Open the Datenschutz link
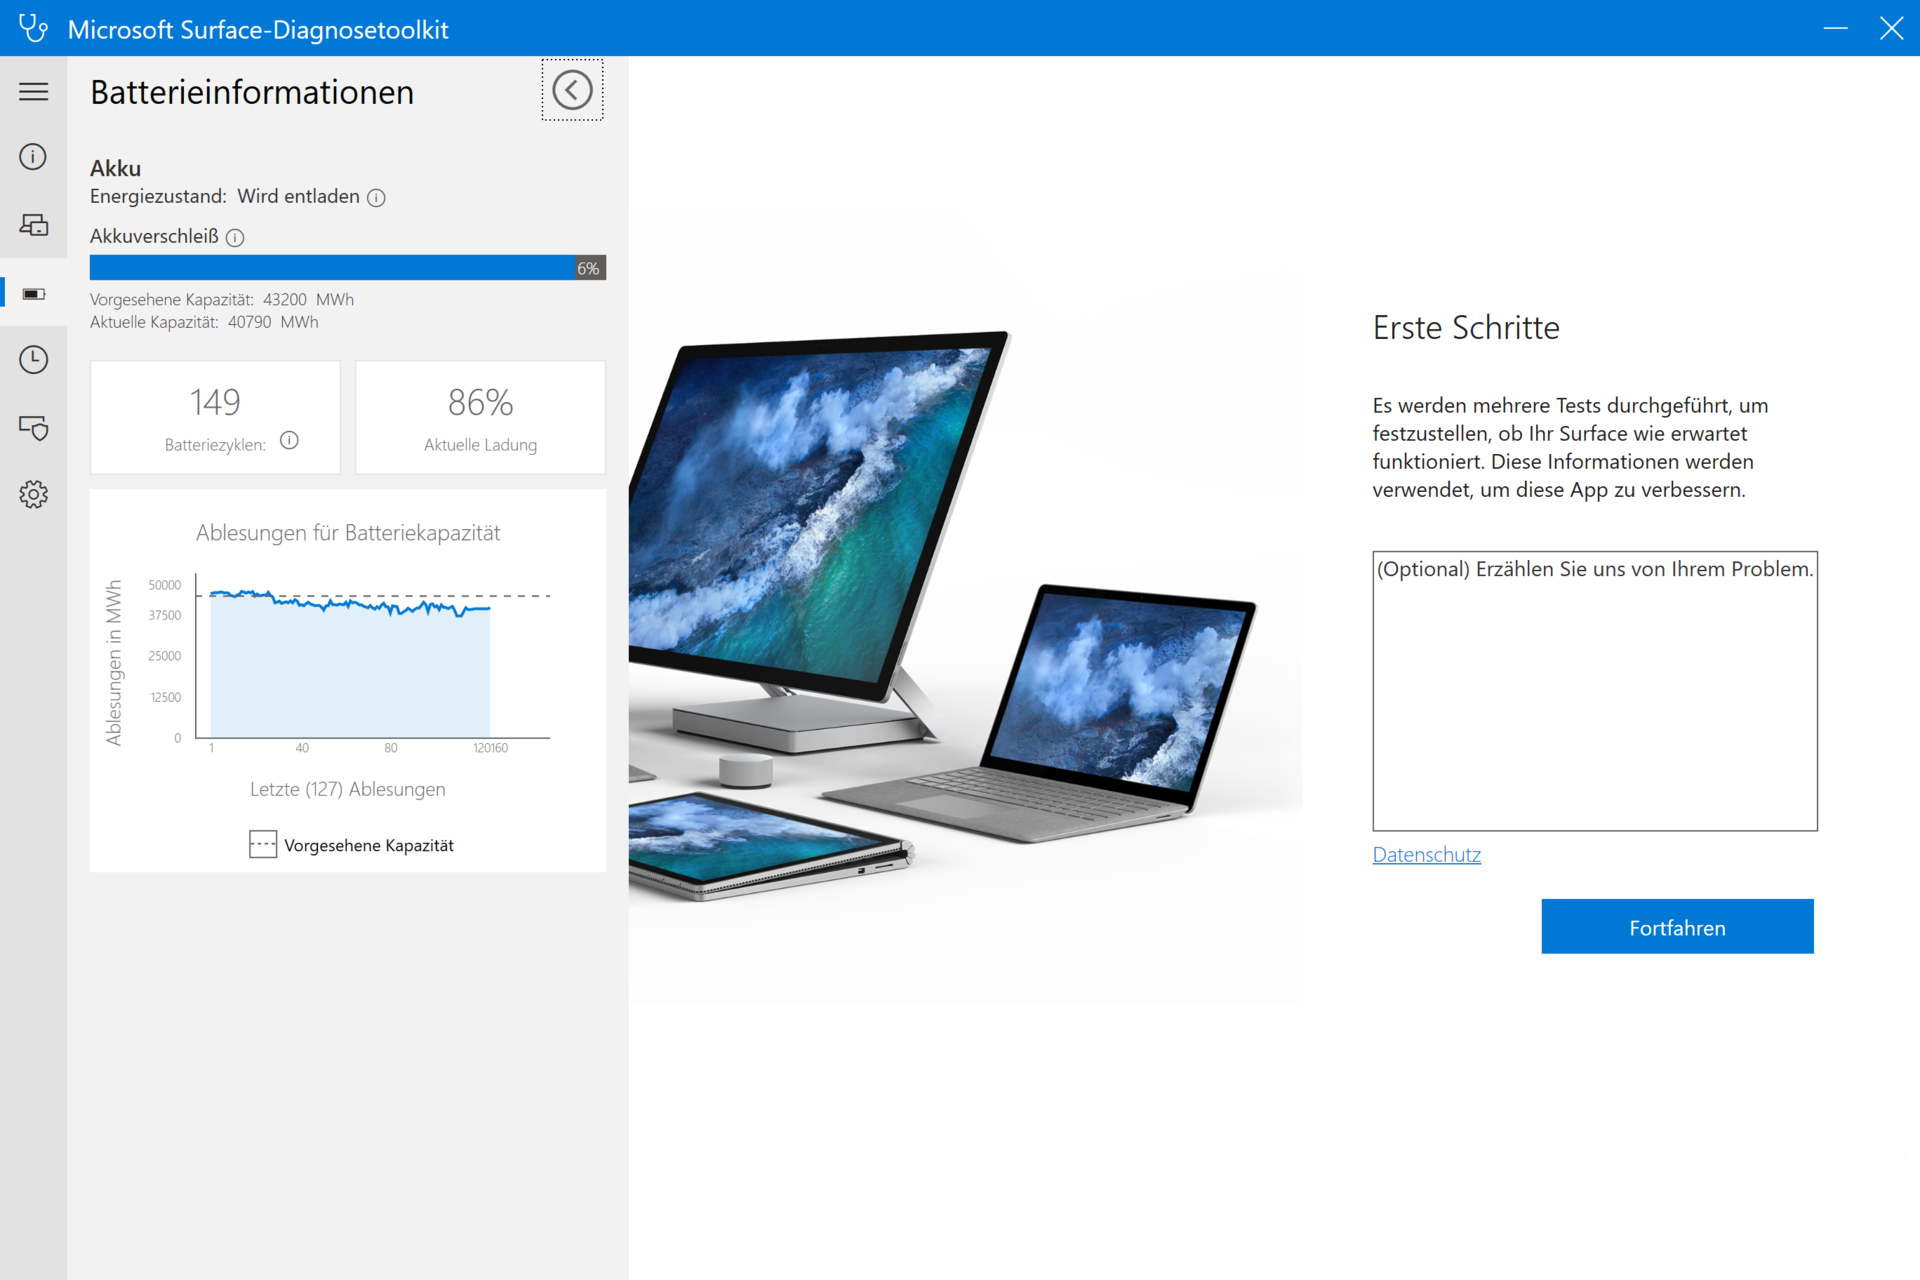 1426,855
